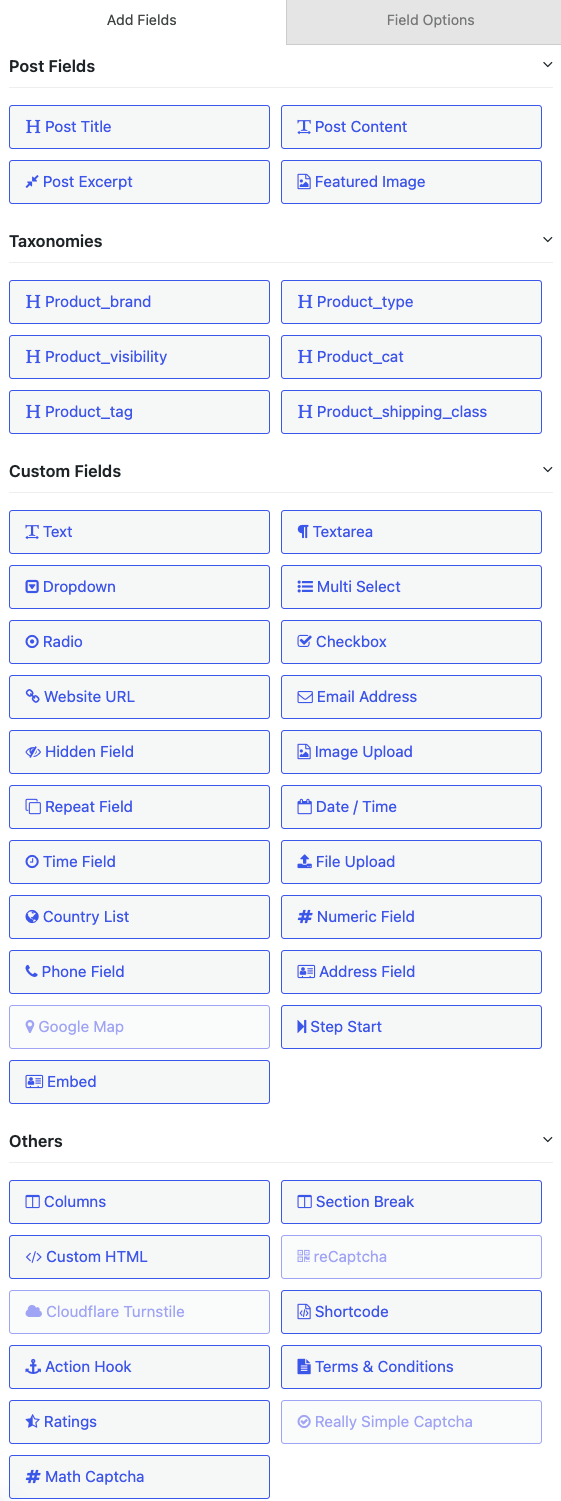Click the link icon on Website URL
This screenshot has width=561, height=1501.
click(x=33, y=696)
